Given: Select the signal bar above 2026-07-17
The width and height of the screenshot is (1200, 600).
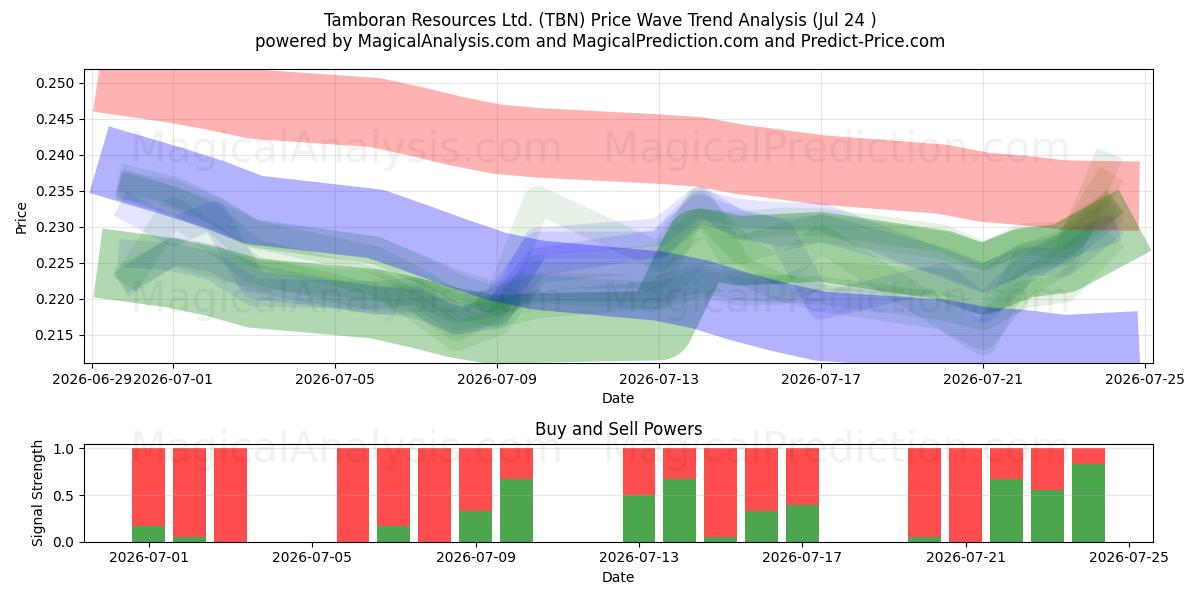Looking at the screenshot, I should pos(802,495).
